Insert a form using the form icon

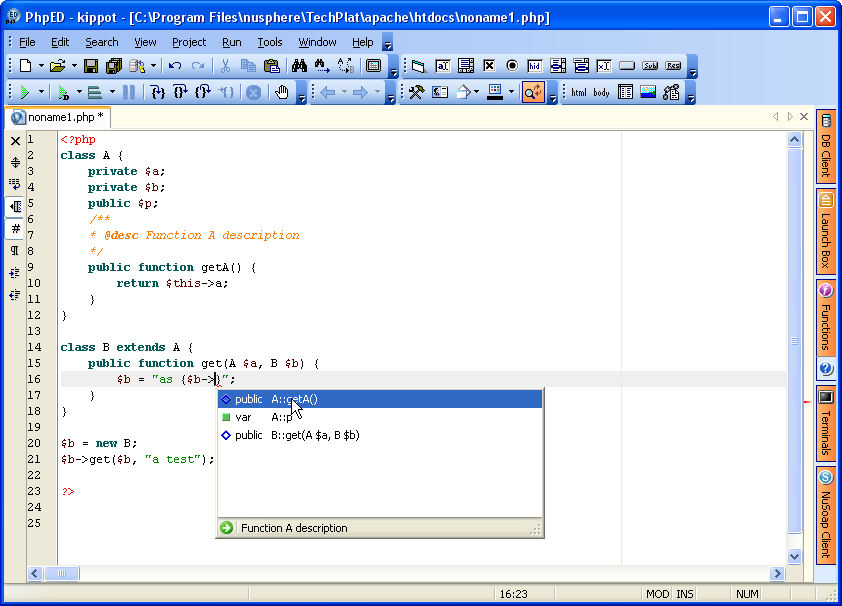(418, 66)
